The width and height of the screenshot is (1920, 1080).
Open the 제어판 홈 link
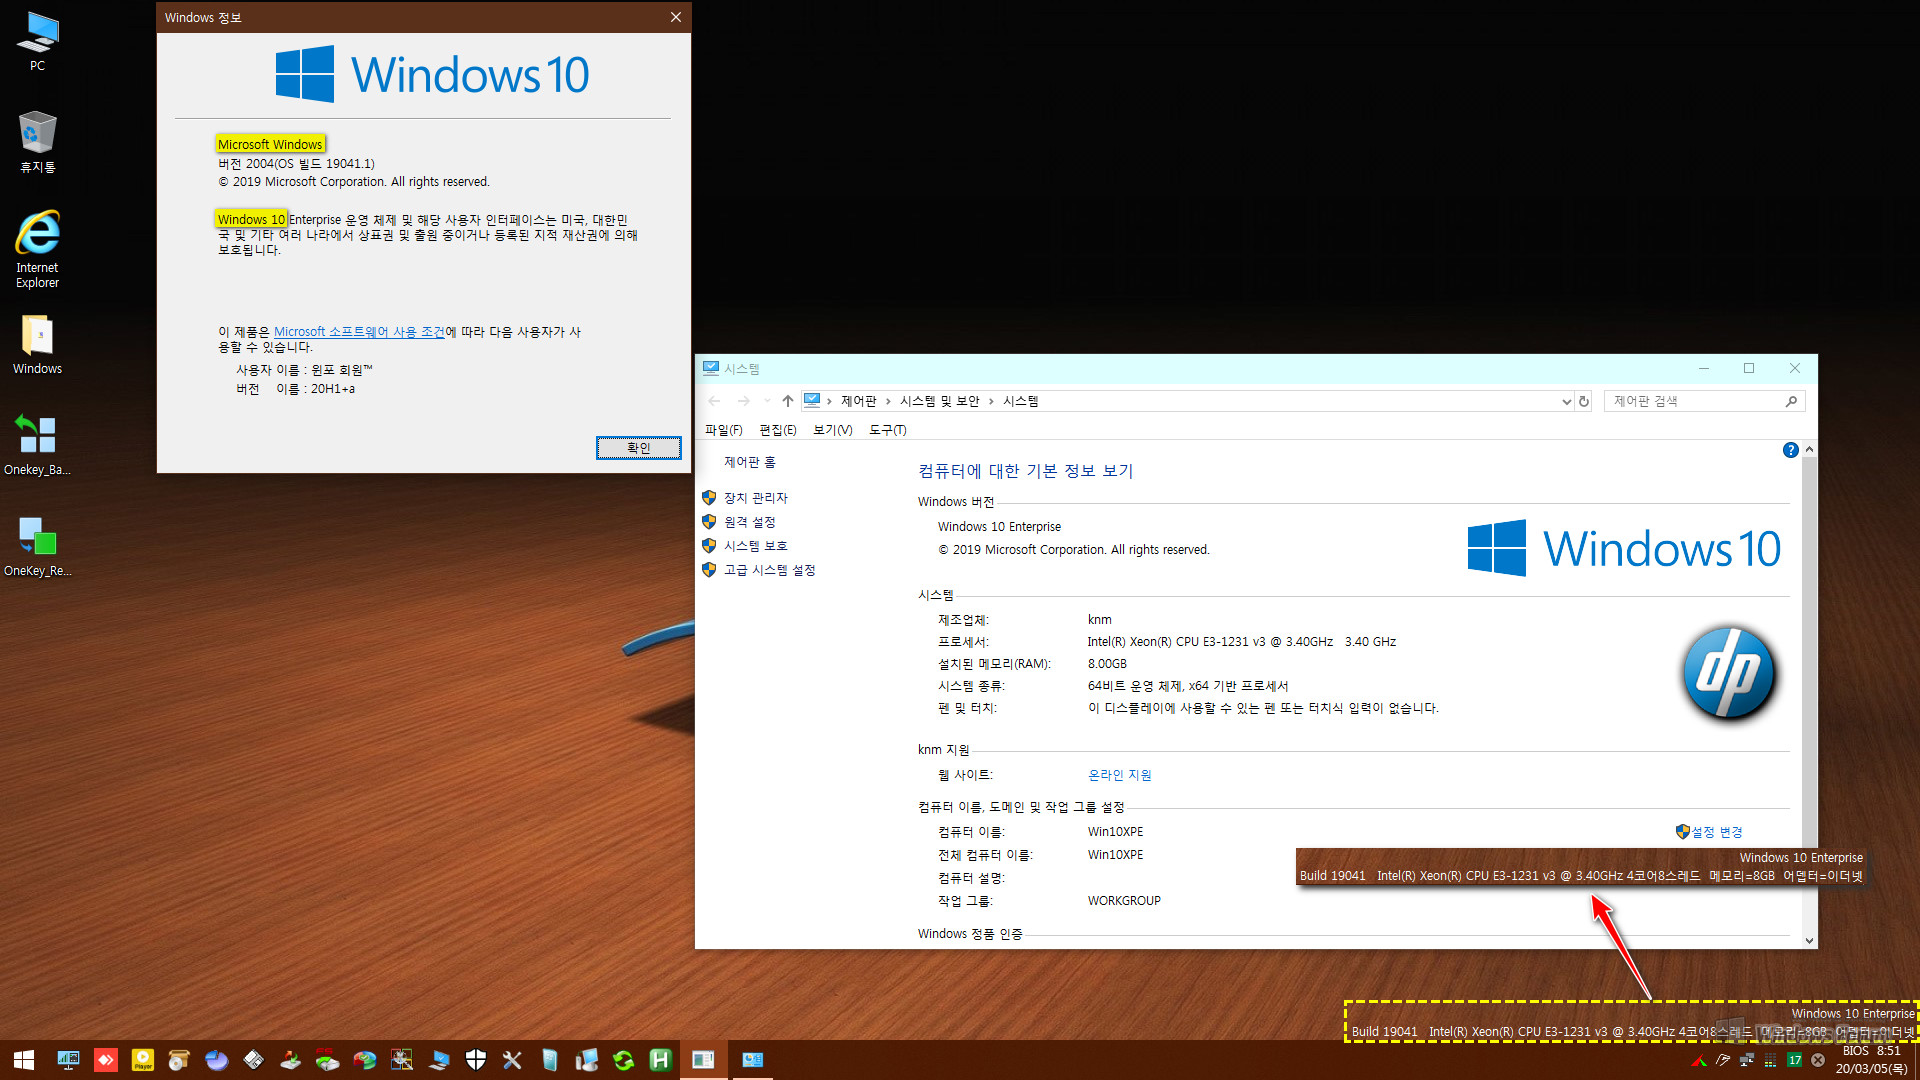tap(750, 462)
